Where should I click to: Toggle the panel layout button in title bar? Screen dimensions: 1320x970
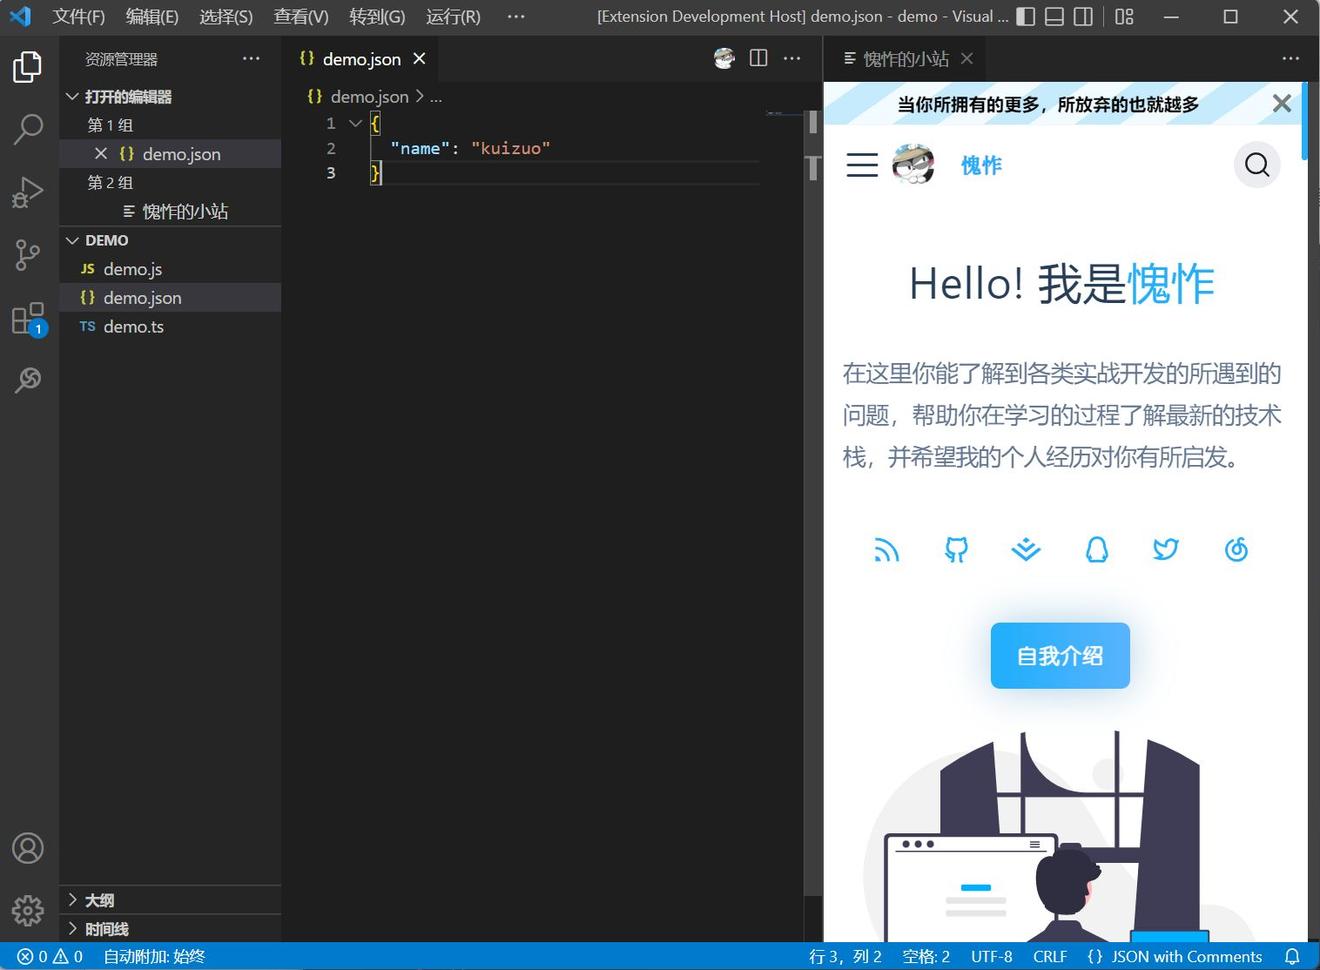[x=1054, y=16]
